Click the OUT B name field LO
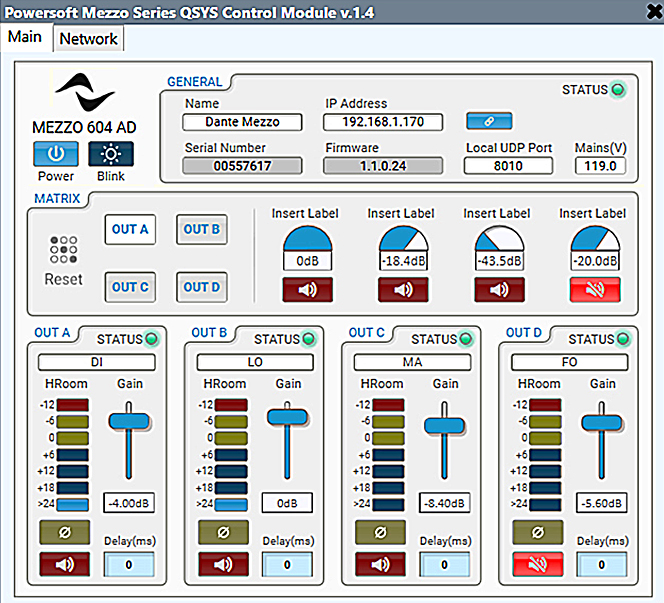 click(x=255, y=362)
